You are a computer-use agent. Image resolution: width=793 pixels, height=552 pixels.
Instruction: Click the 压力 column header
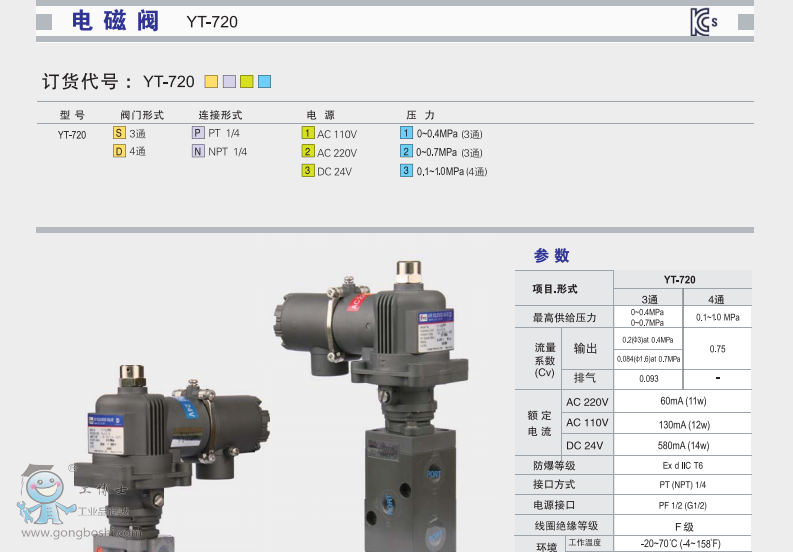pyautogui.click(x=420, y=115)
